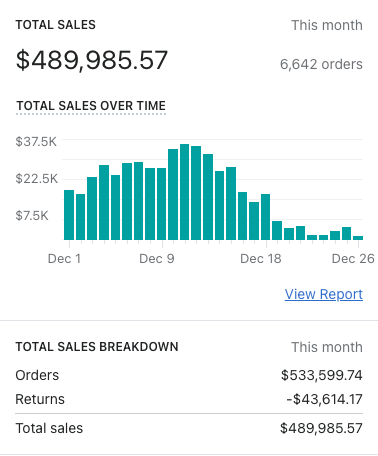
Task: Click the Dec 9 axis label
Action: click(157, 259)
